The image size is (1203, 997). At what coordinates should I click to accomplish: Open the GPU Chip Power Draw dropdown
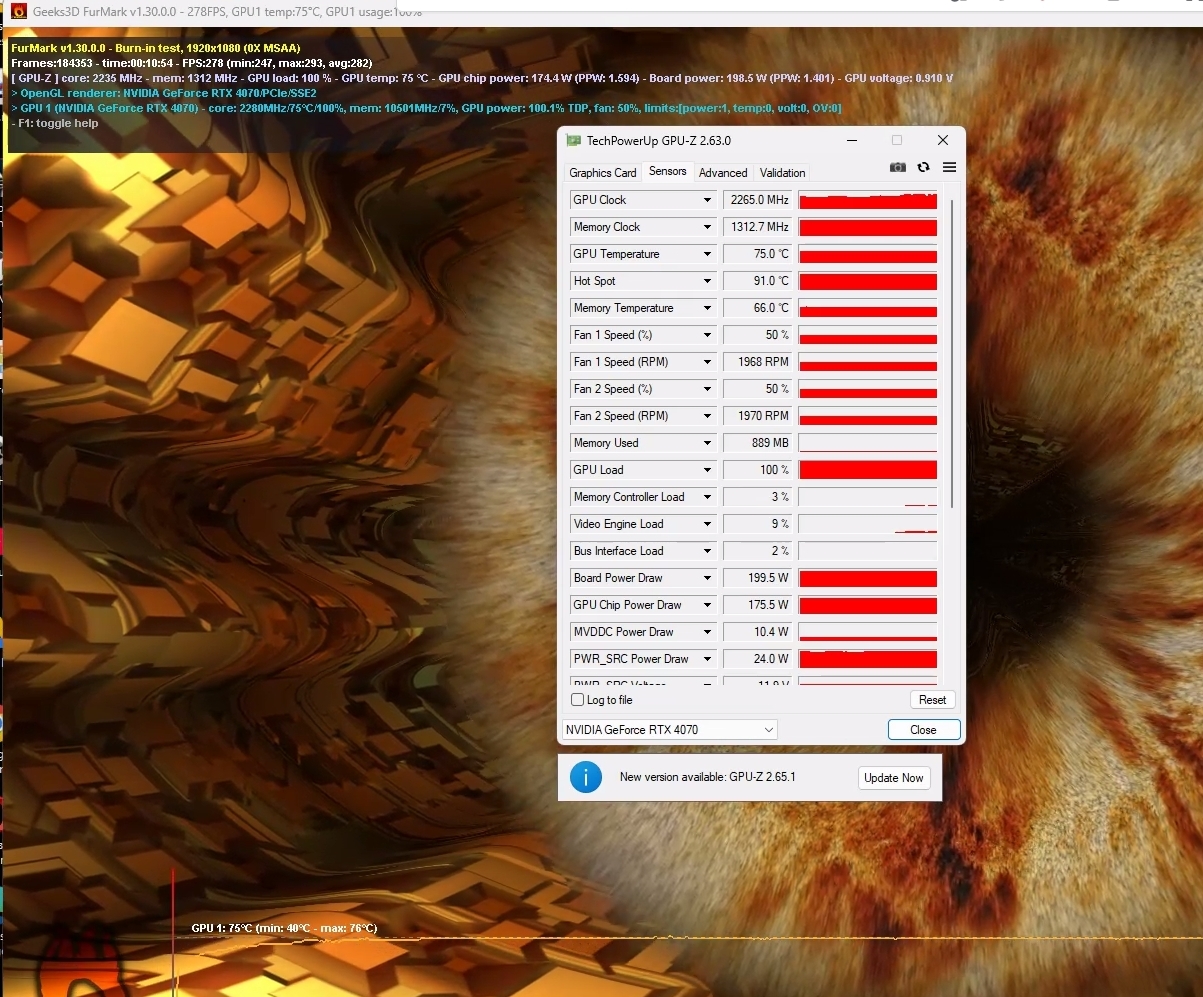point(708,605)
